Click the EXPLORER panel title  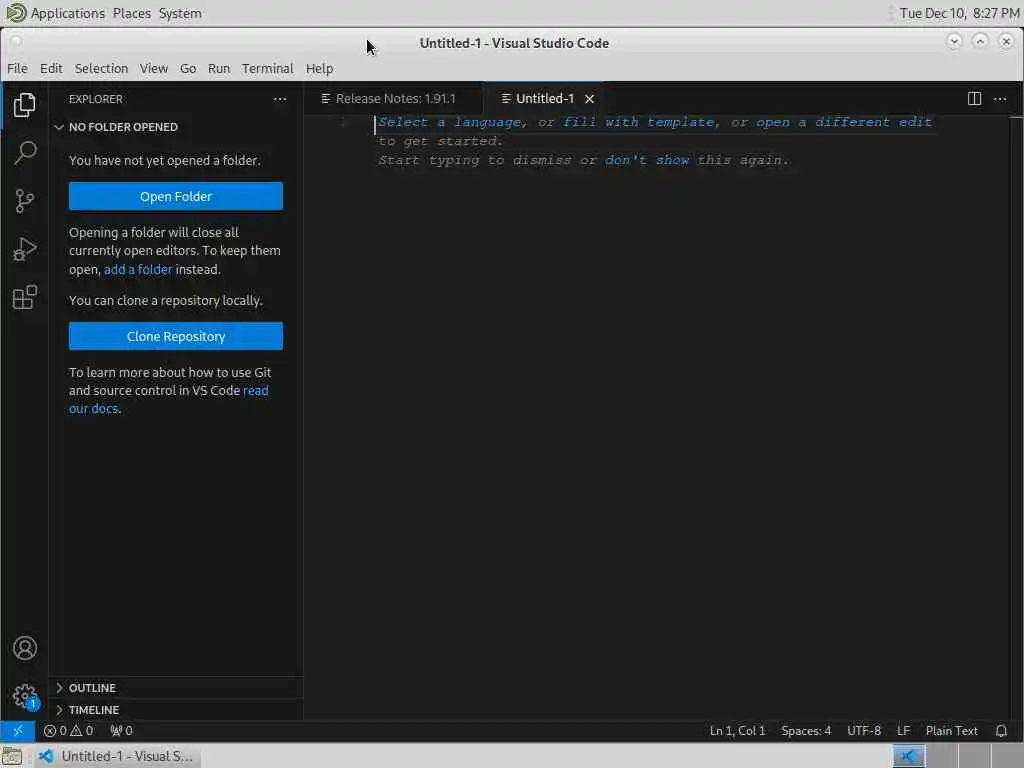[x=96, y=99]
